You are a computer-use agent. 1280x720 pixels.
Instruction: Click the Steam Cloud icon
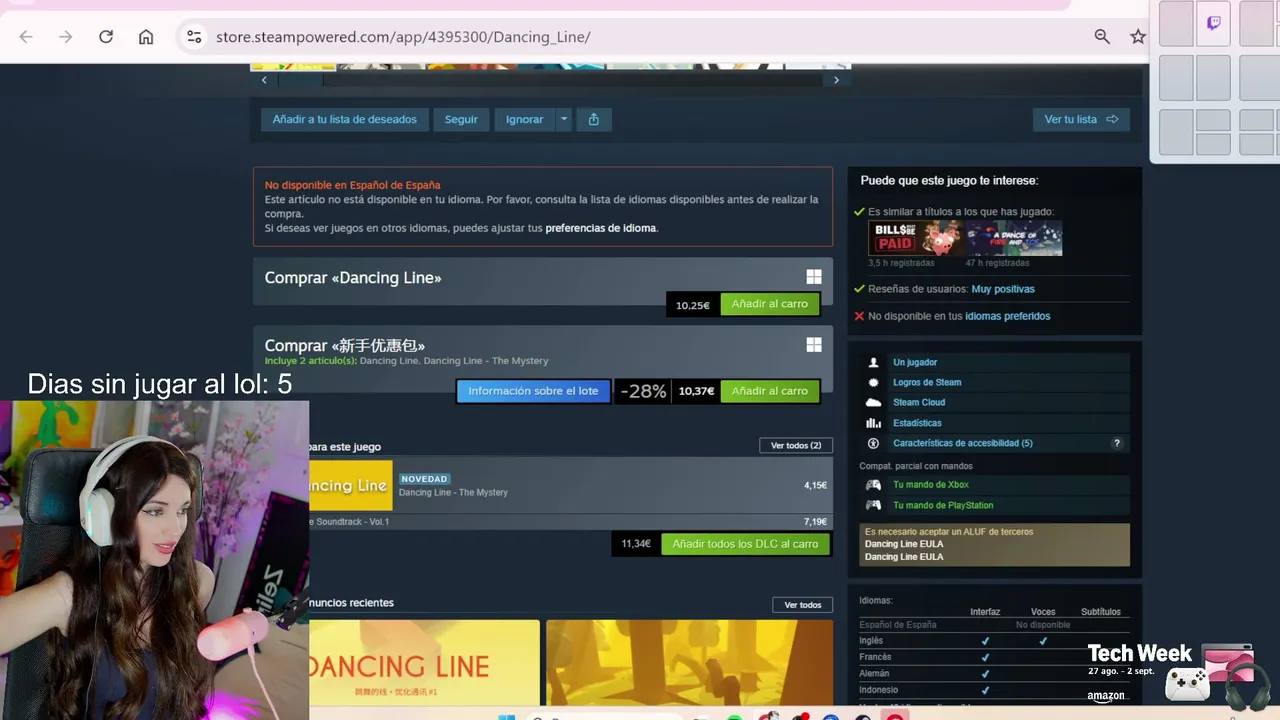[x=874, y=402]
